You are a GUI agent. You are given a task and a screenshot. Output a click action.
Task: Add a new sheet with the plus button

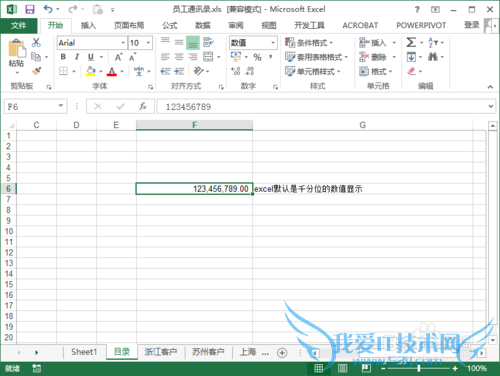pyautogui.click(x=282, y=352)
